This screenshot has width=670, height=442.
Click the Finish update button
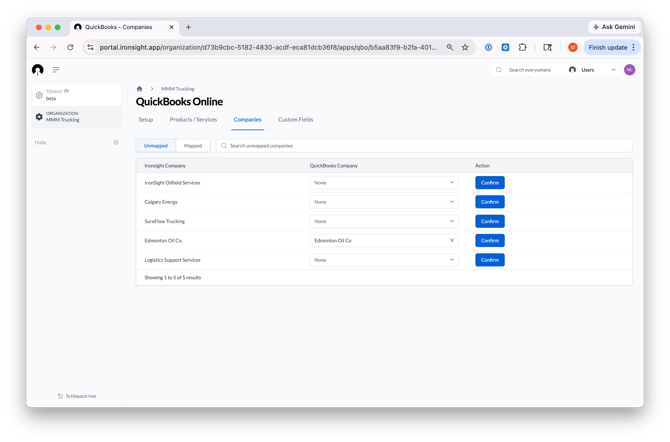coord(611,47)
